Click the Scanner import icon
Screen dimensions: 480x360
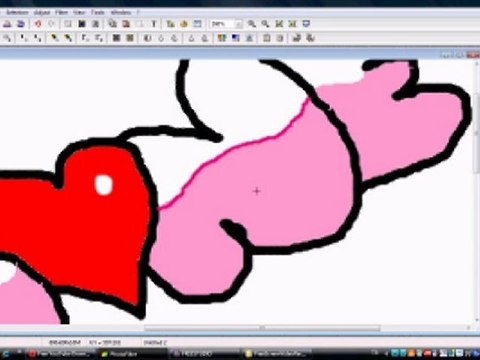tap(21, 24)
